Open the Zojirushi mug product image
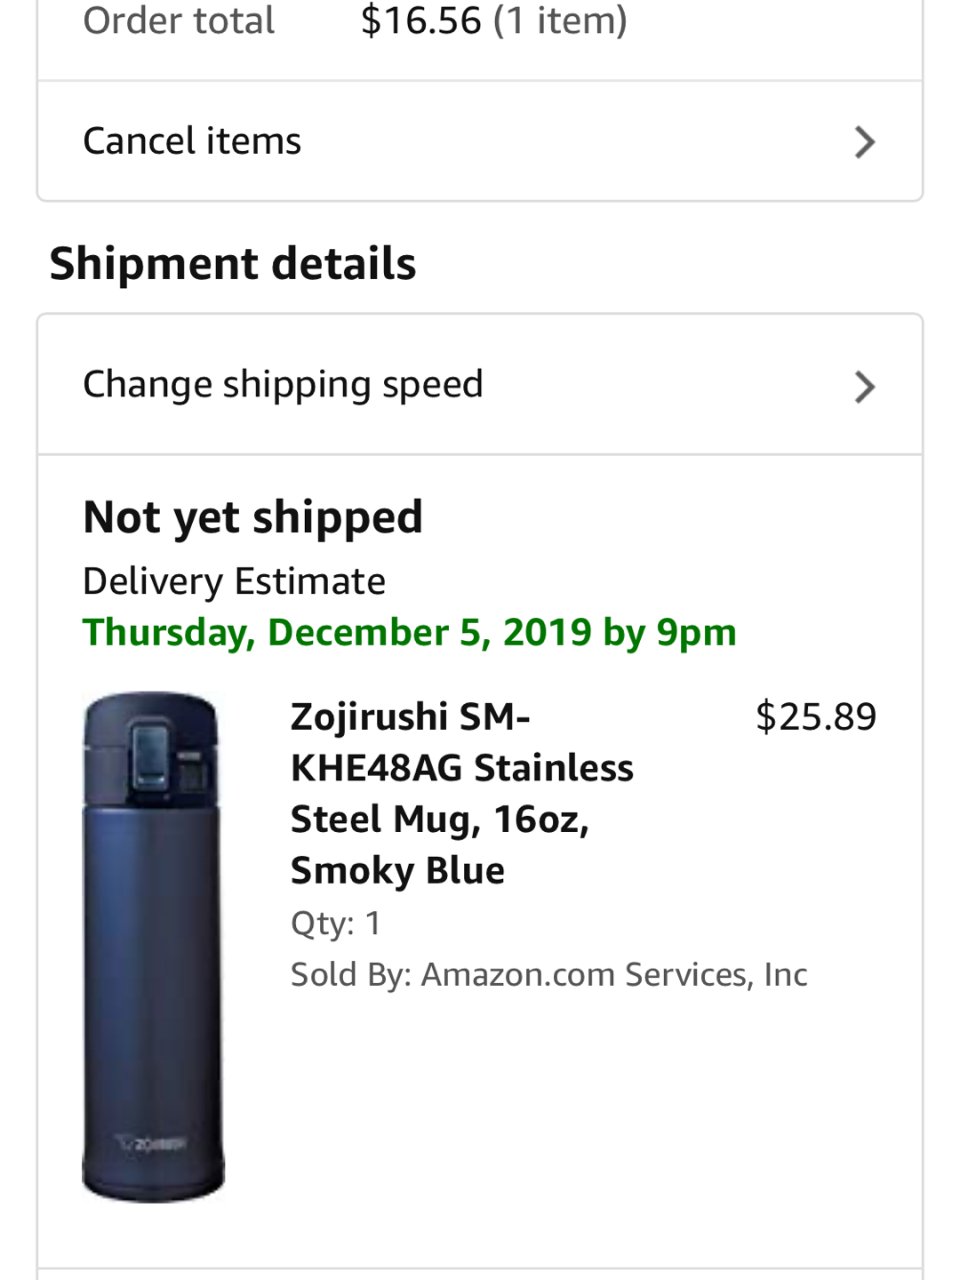Image resolution: width=960 pixels, height=1280 pixels. [x=152, y=946]
